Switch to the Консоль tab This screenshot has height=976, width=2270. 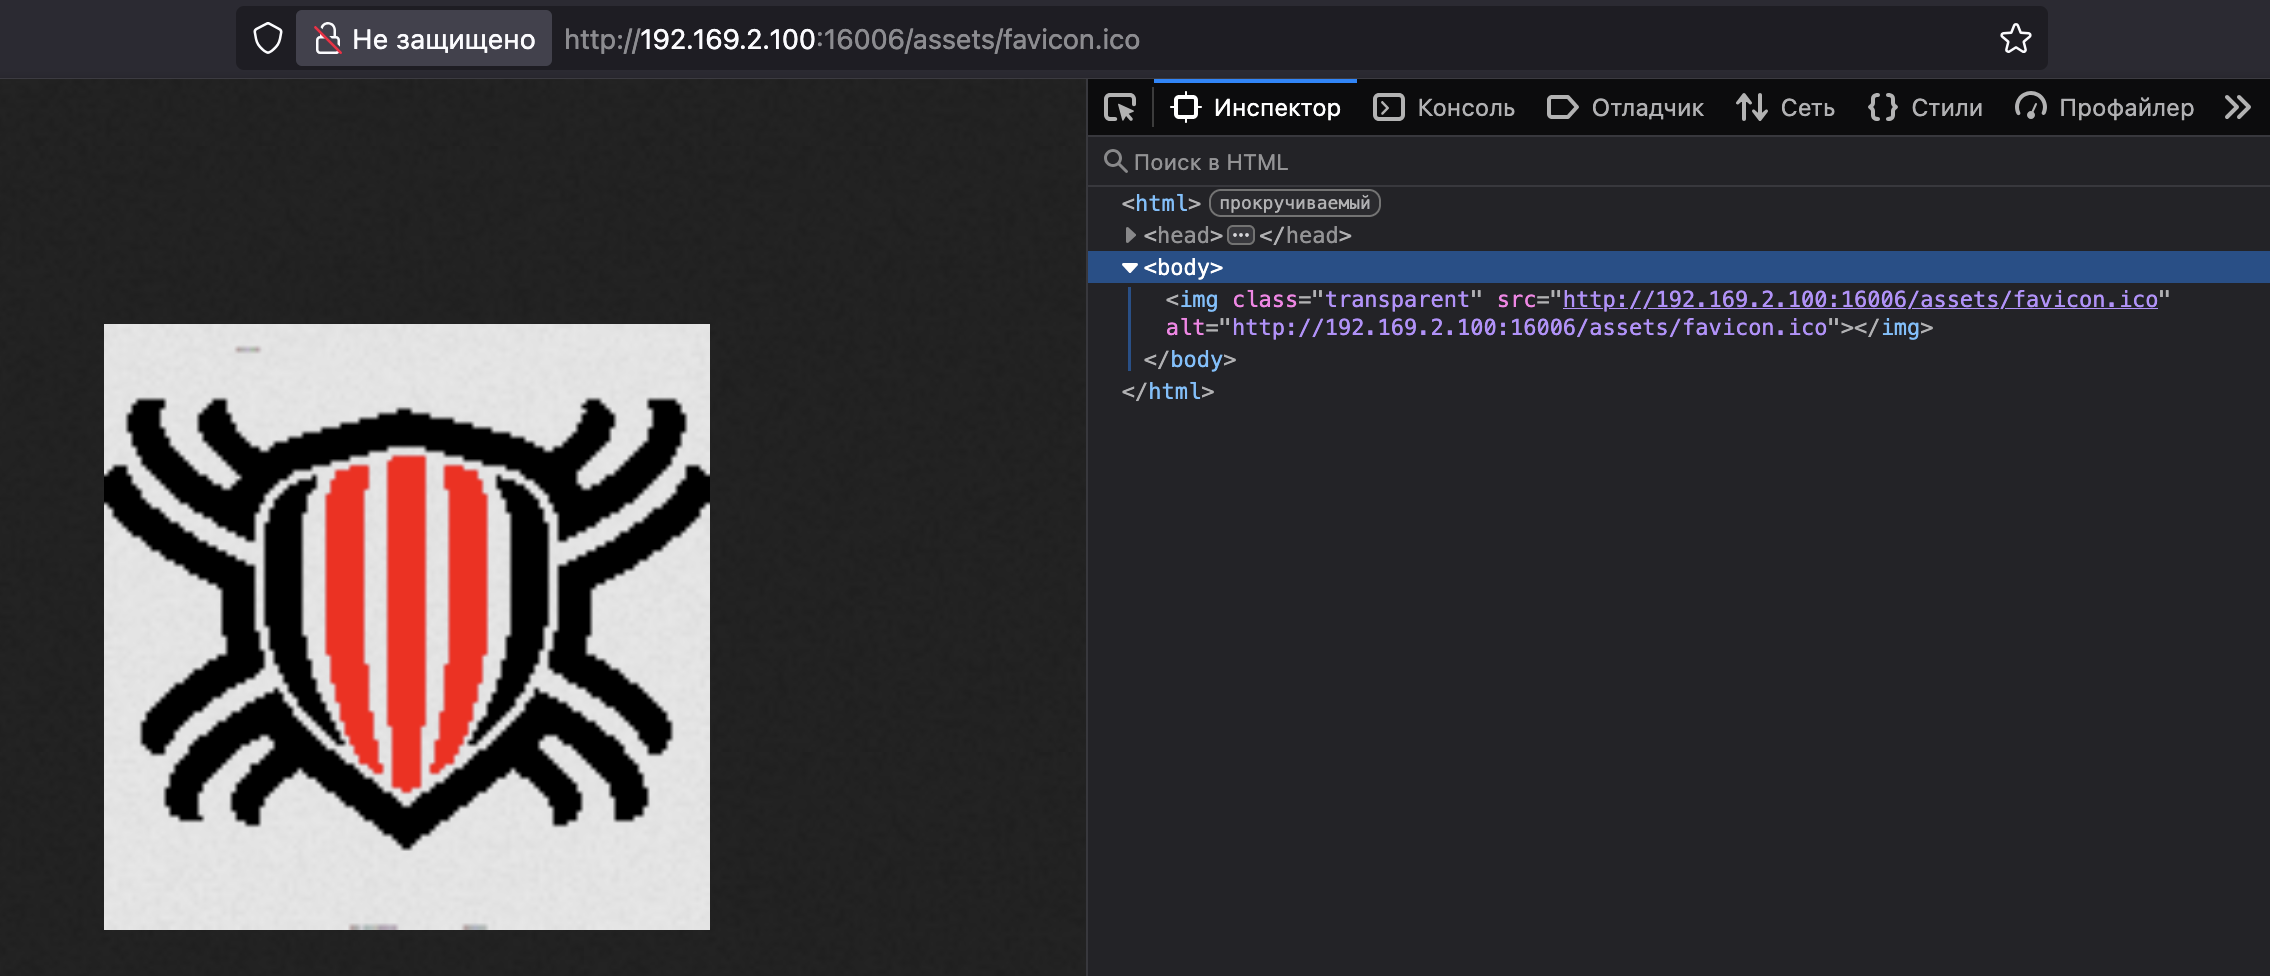pos(1444,107)
